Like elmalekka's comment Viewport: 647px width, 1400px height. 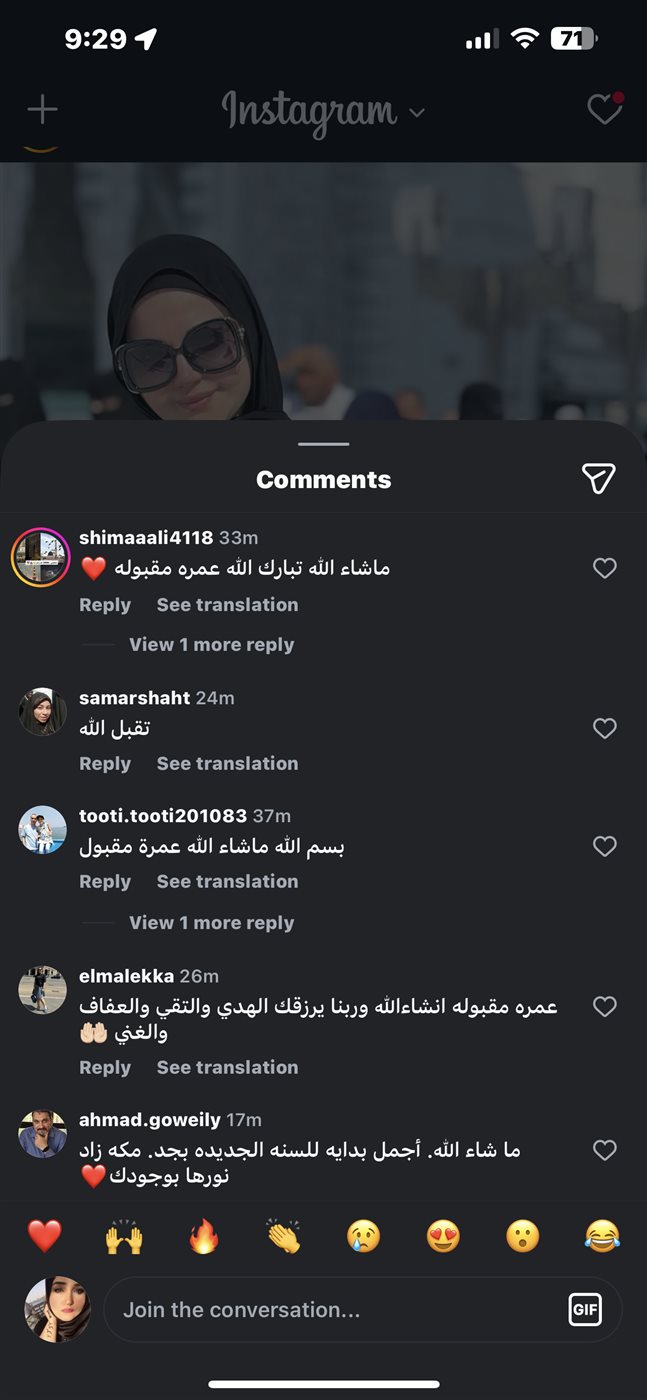coord(605,1006)
